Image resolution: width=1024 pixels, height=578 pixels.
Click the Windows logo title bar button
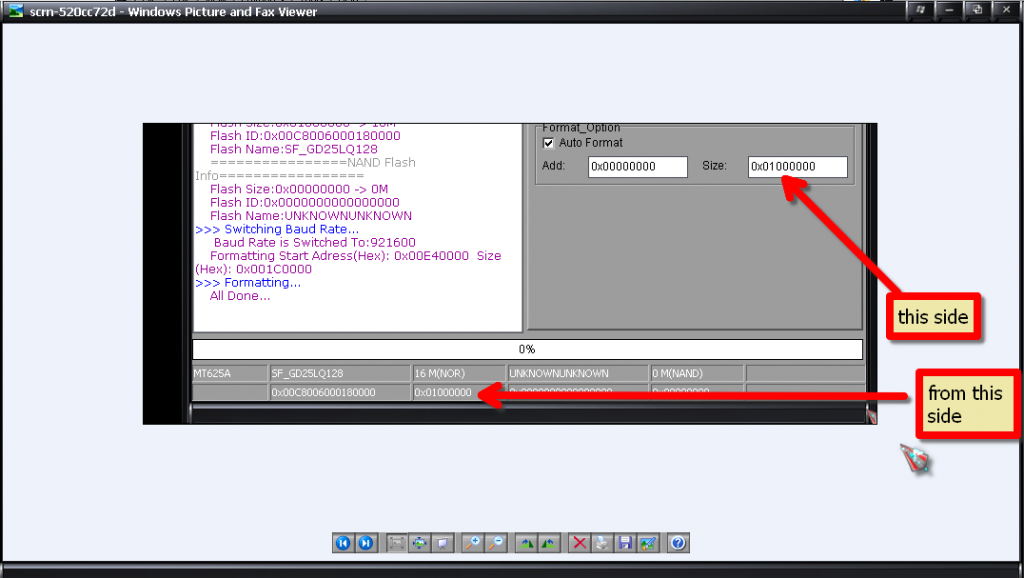pos(920,9)
